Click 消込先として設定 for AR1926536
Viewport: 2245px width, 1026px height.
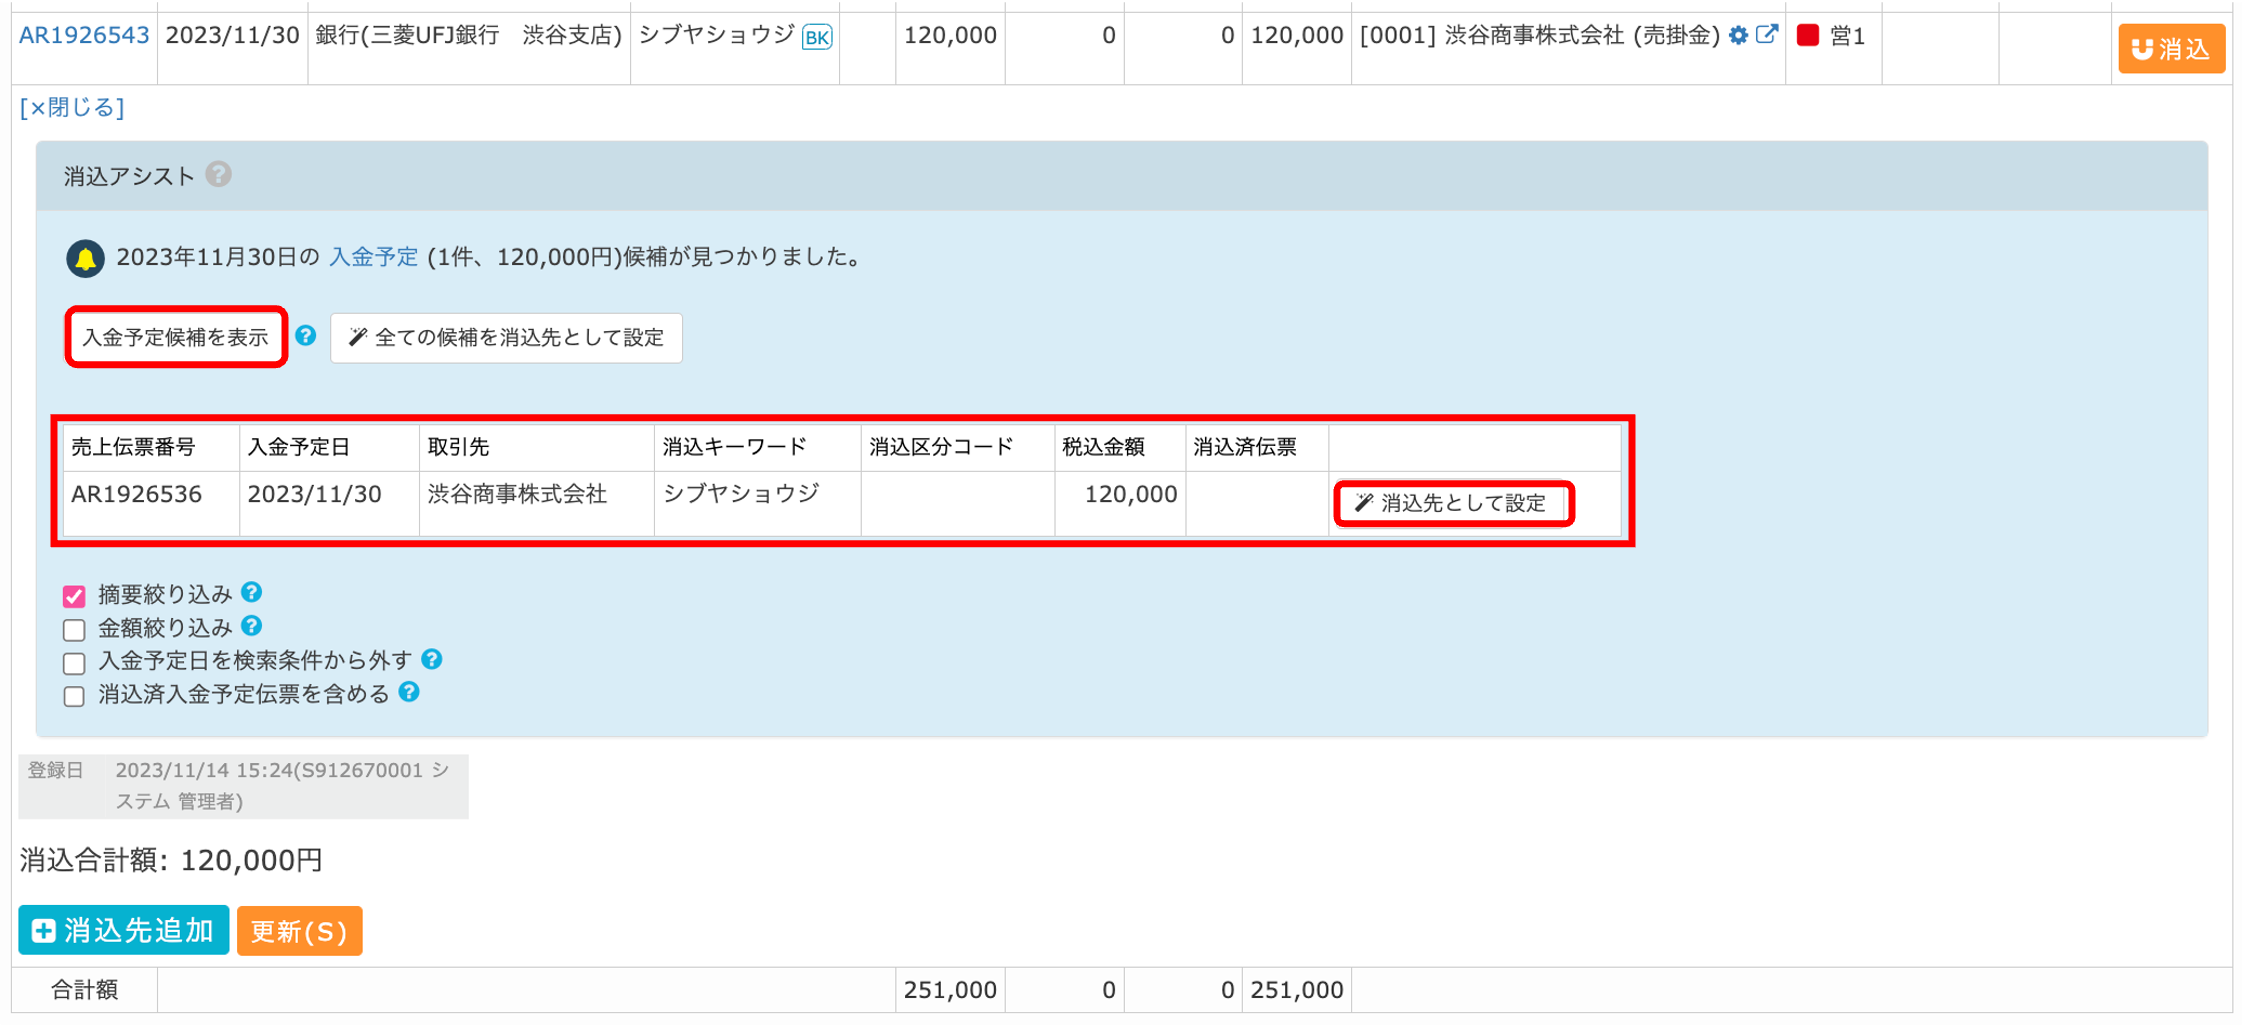point(1453,503)
